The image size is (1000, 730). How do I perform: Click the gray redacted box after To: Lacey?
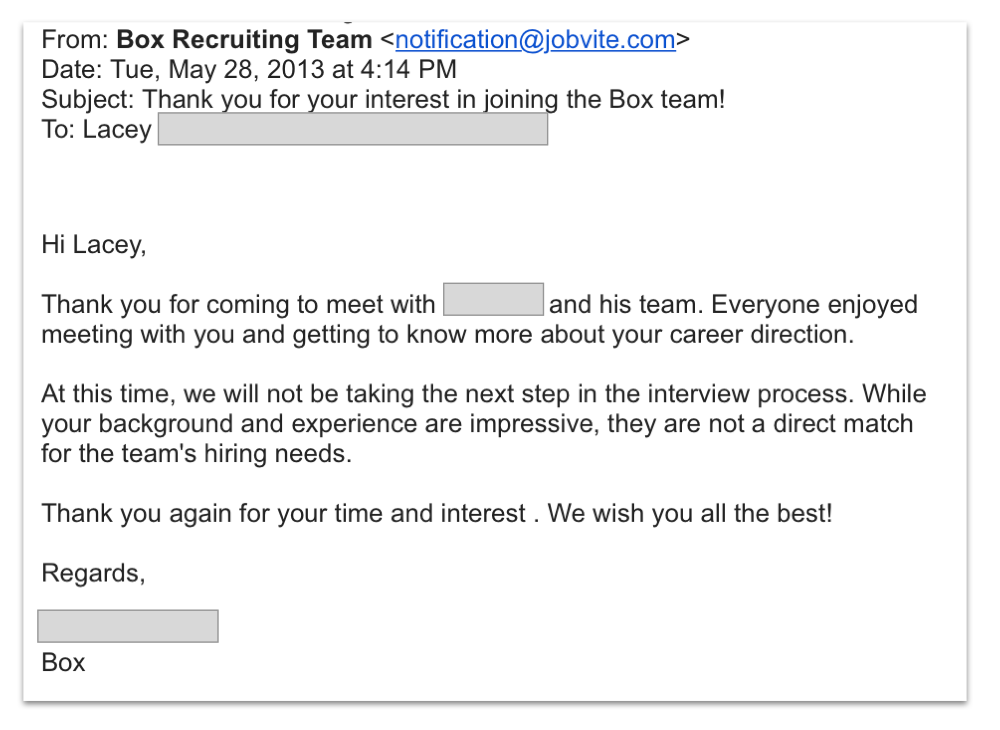tap(352, 130)
